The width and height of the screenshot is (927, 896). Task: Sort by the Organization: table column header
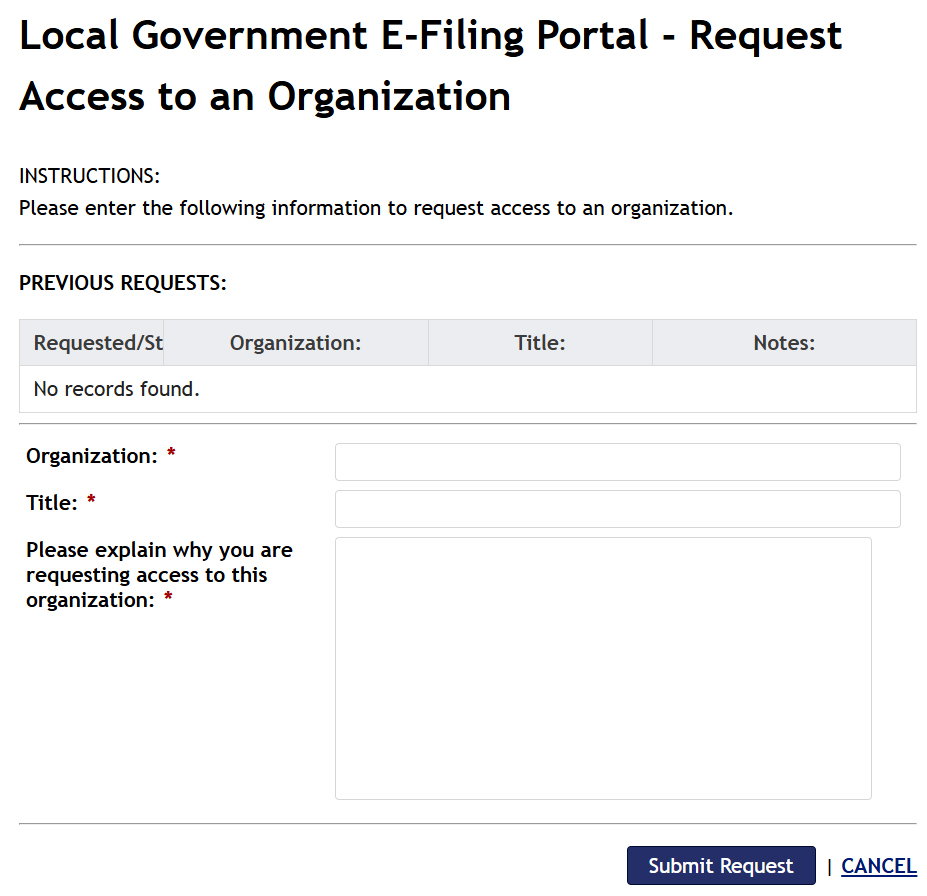296,343
